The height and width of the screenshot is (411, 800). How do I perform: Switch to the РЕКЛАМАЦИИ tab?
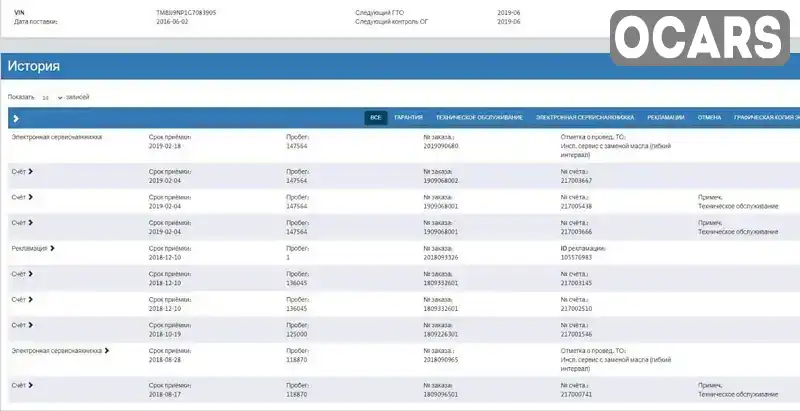(x=666, y=118)
